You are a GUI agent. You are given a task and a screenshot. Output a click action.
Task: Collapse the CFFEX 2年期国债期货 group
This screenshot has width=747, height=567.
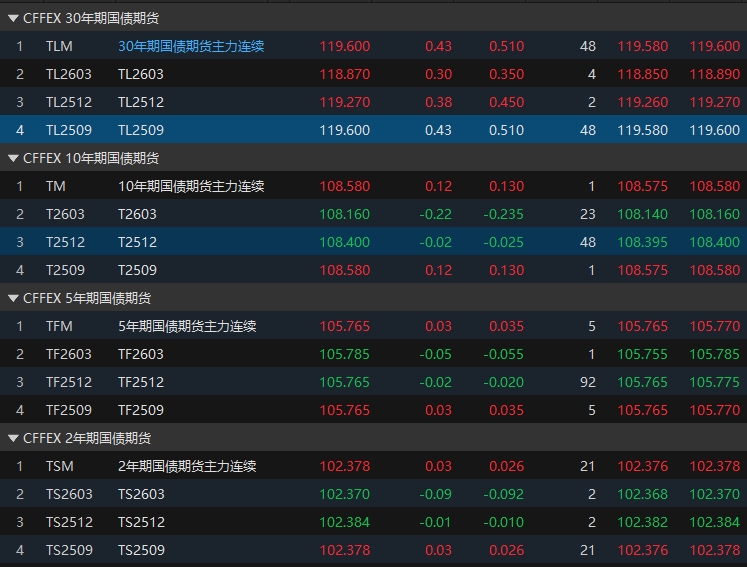13,438
